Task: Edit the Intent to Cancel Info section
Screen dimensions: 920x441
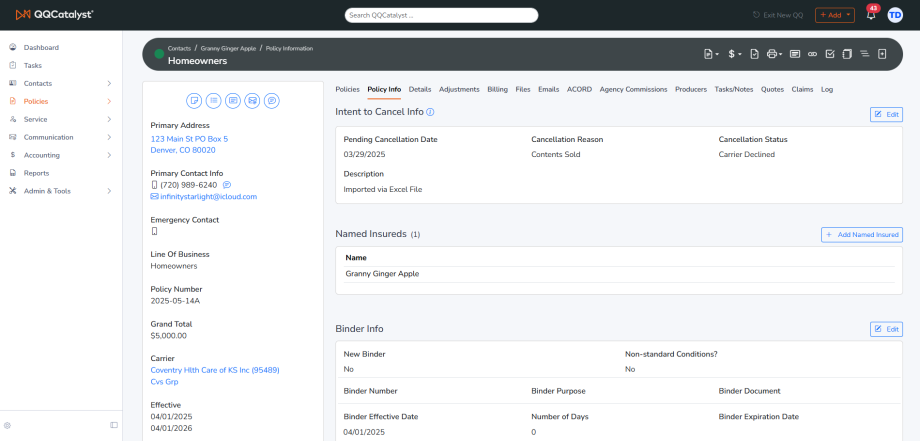Action: point(886,114)
